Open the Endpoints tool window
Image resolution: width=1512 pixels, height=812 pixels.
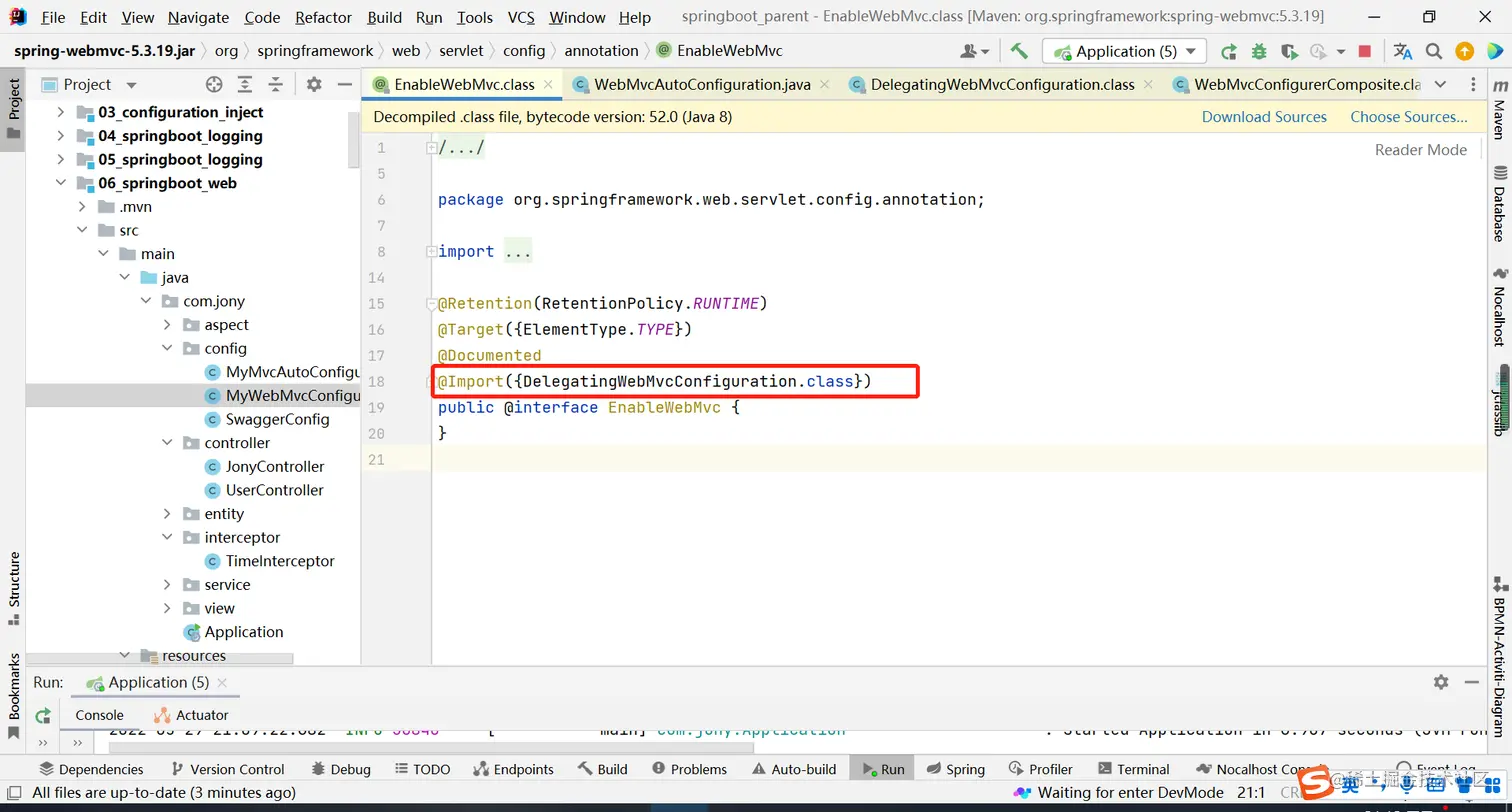pos(512,769)
